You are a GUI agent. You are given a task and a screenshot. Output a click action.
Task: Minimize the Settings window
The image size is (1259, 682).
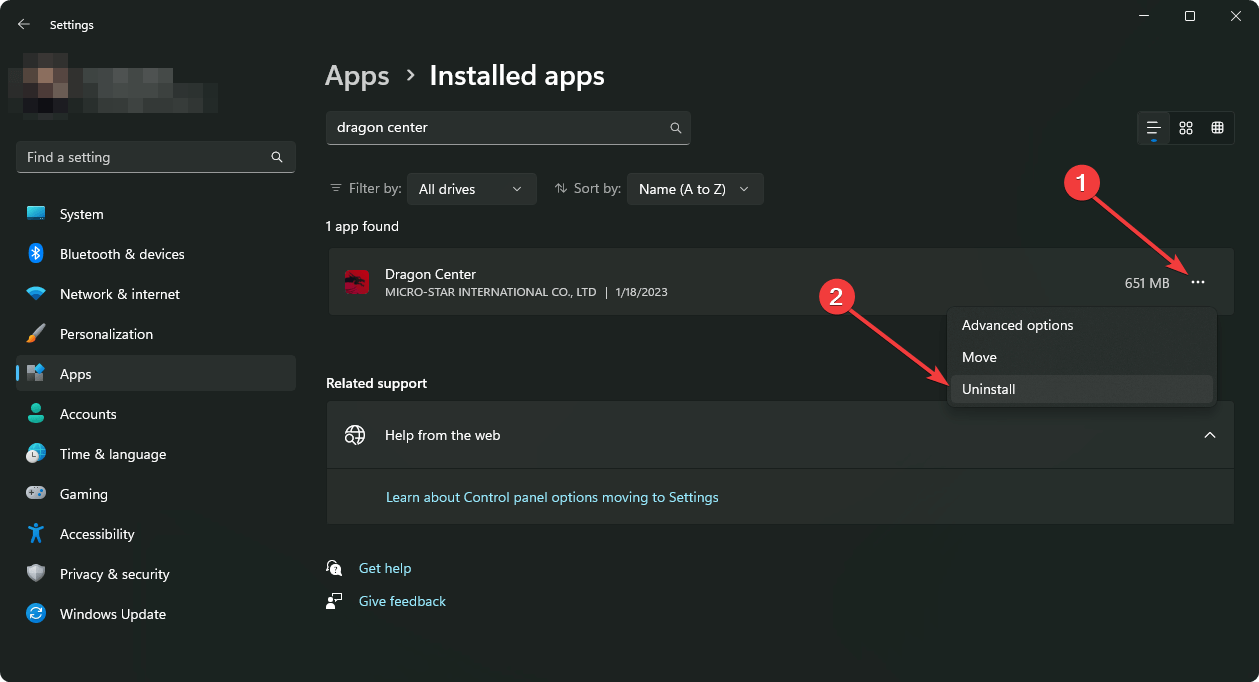click(x=1143, y=16)
